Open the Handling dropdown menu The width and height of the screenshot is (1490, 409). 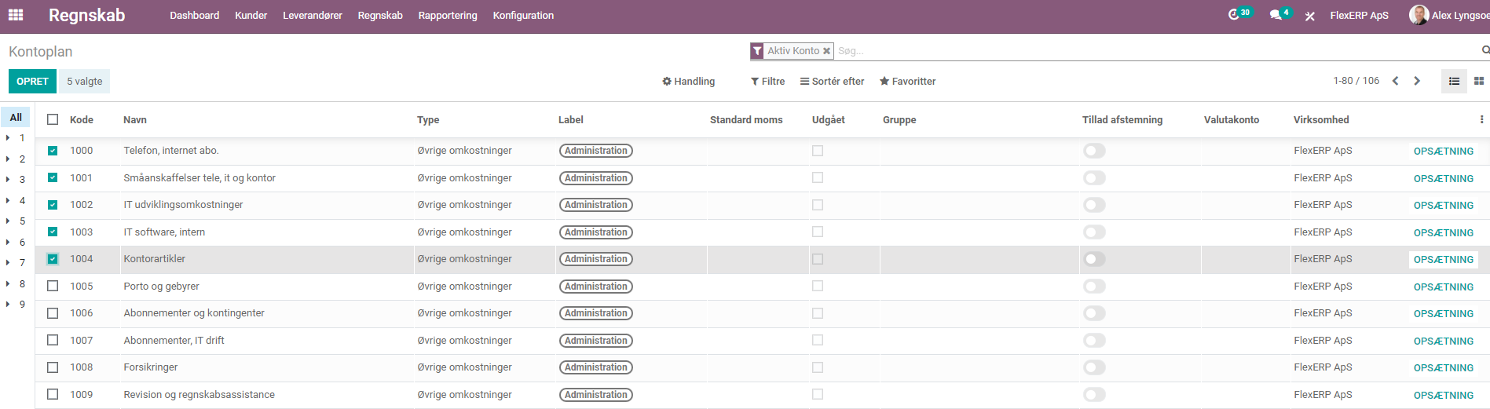[x=689, y=81]
